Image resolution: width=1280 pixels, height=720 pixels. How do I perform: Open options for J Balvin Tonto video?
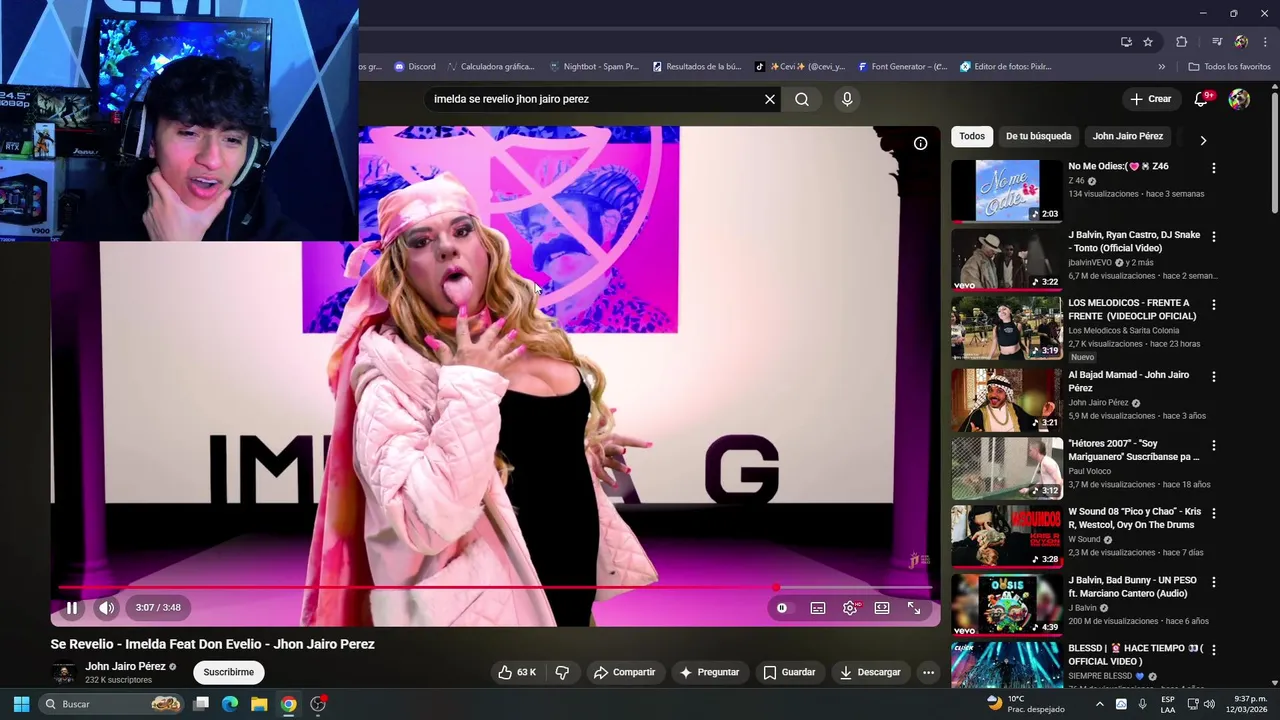pos(1214,237)
